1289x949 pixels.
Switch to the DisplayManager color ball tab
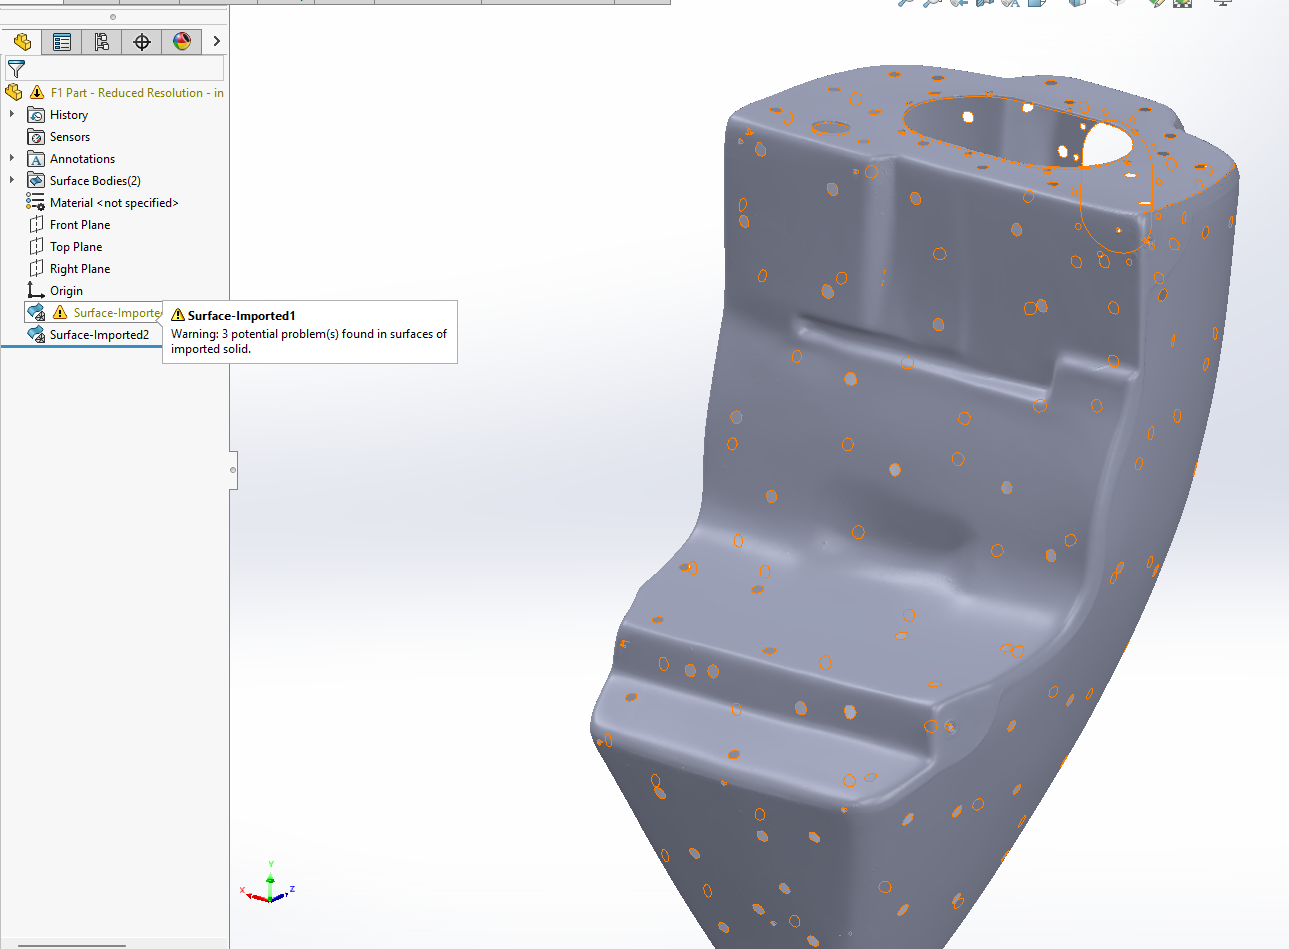click(x=182, y=42)
